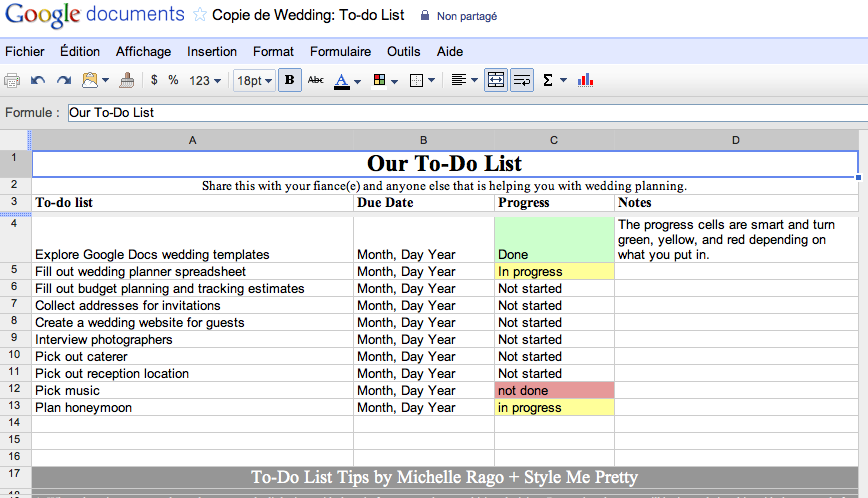
Task: Expand the 123 number format dropdown
Action: point(205,80)
